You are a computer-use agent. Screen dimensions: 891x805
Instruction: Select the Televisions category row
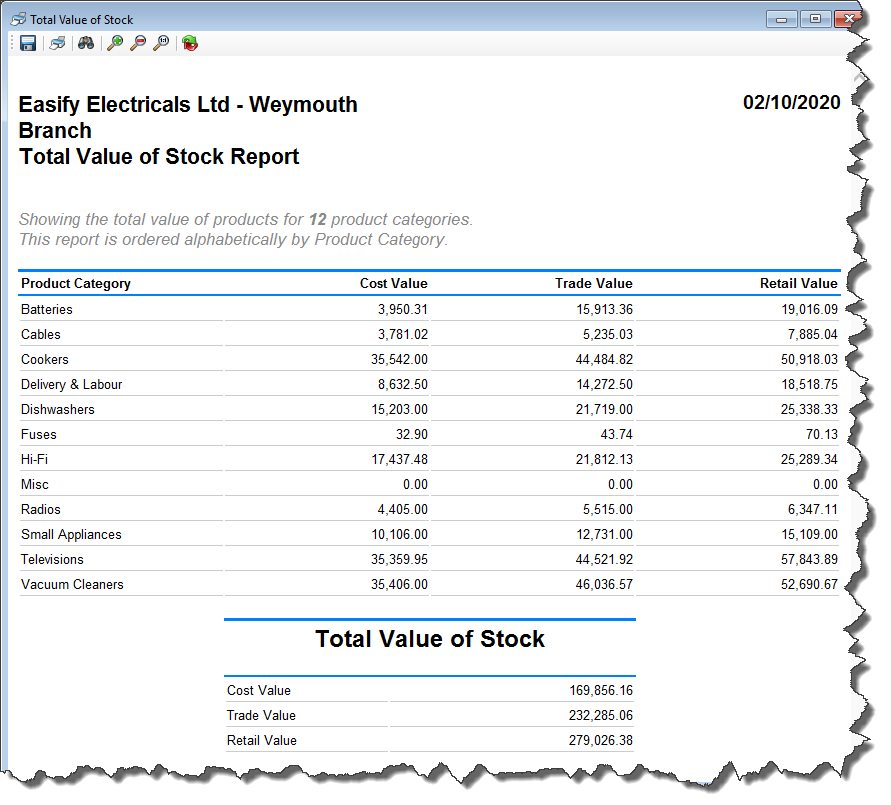pyautogui.click(x=52, y=559)
